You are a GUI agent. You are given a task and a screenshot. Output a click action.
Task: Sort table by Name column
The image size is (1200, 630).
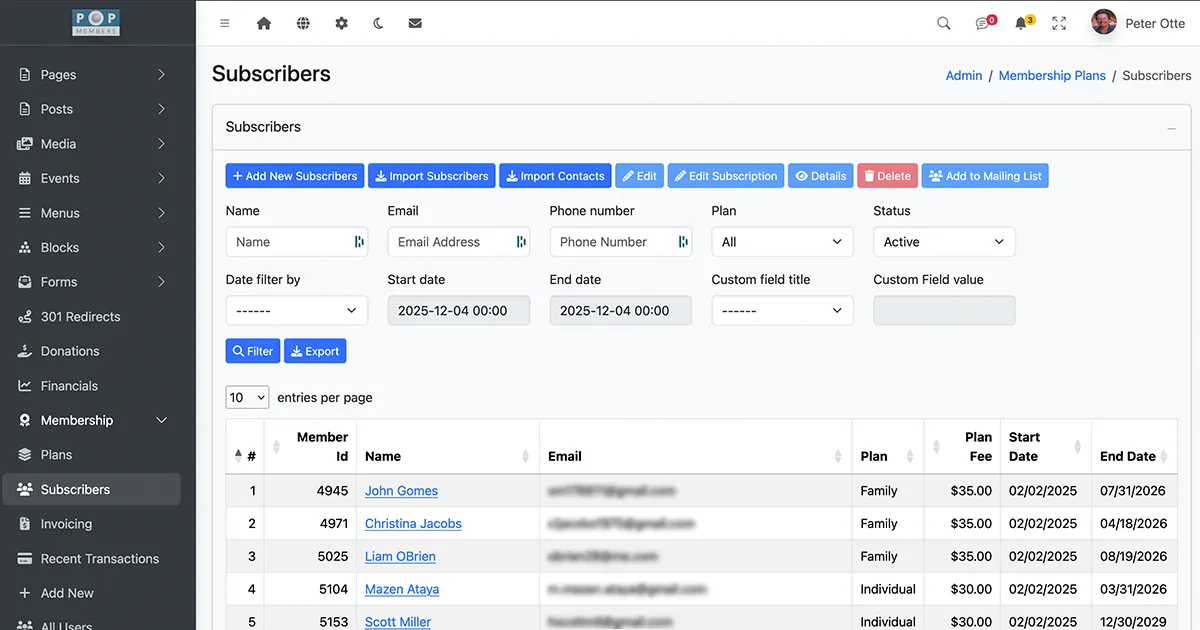(x=448, y=447)
